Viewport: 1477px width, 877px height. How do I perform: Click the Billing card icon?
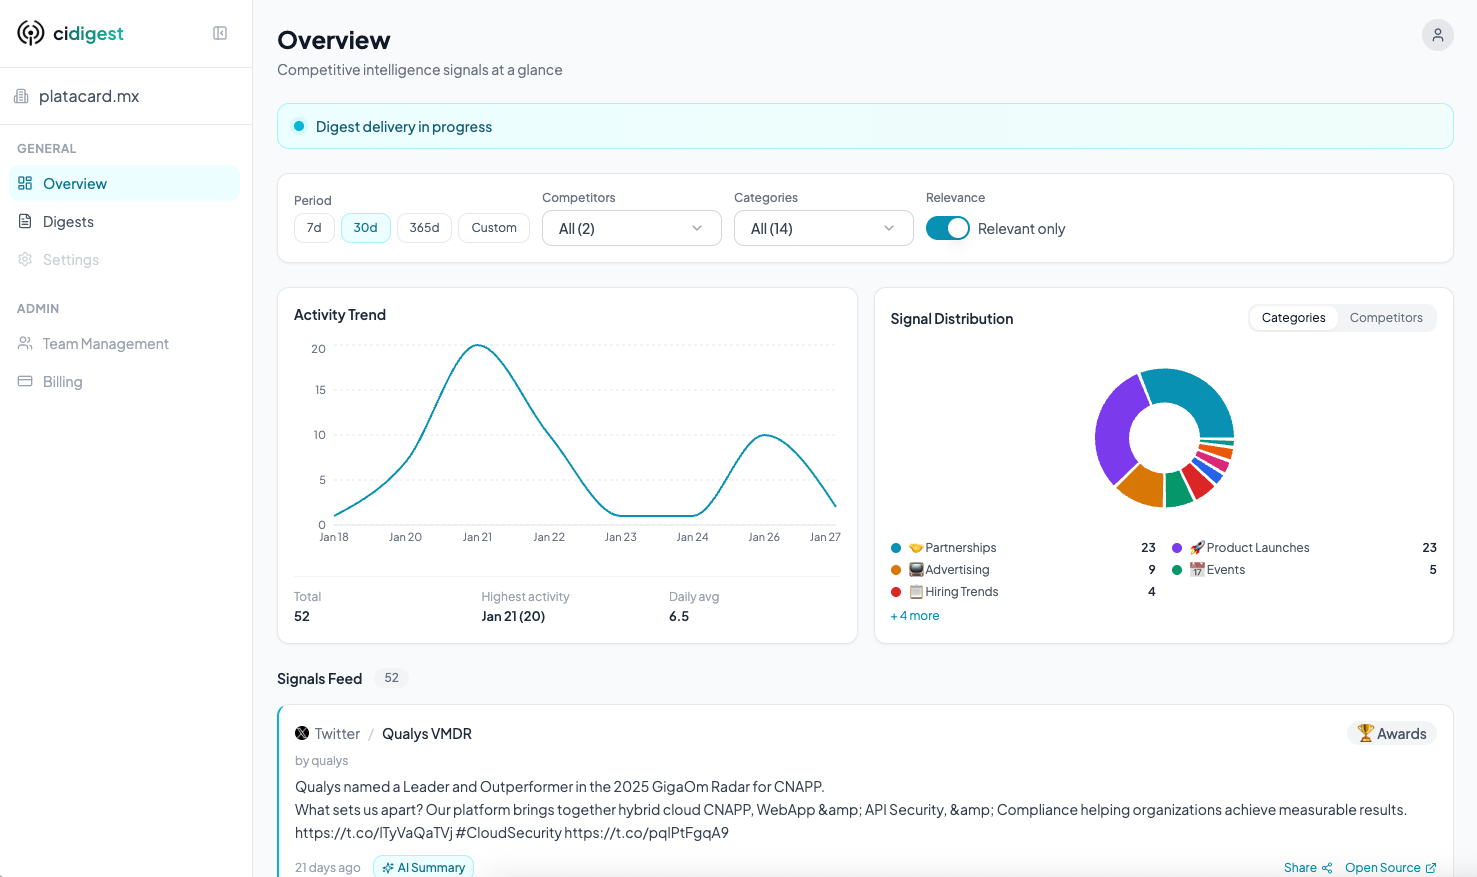click(25, 381)
